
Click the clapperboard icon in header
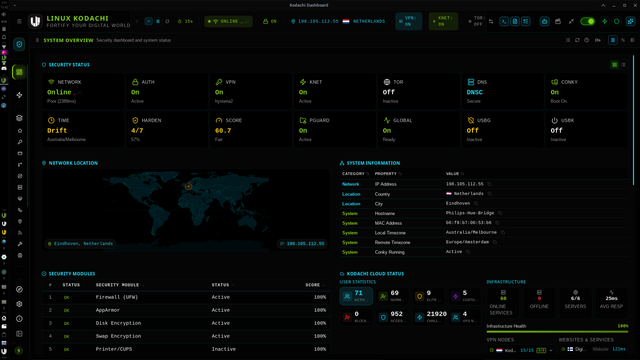[x=558, y=21]
